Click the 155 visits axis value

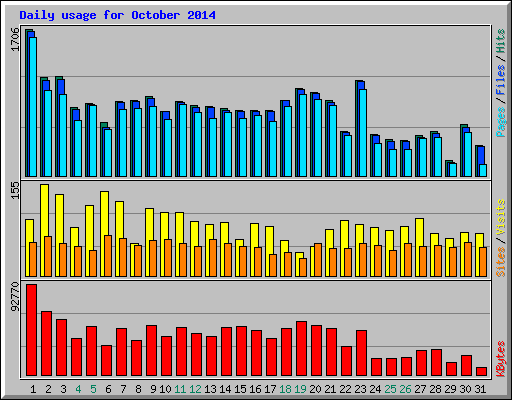click(x=15, y=190)
